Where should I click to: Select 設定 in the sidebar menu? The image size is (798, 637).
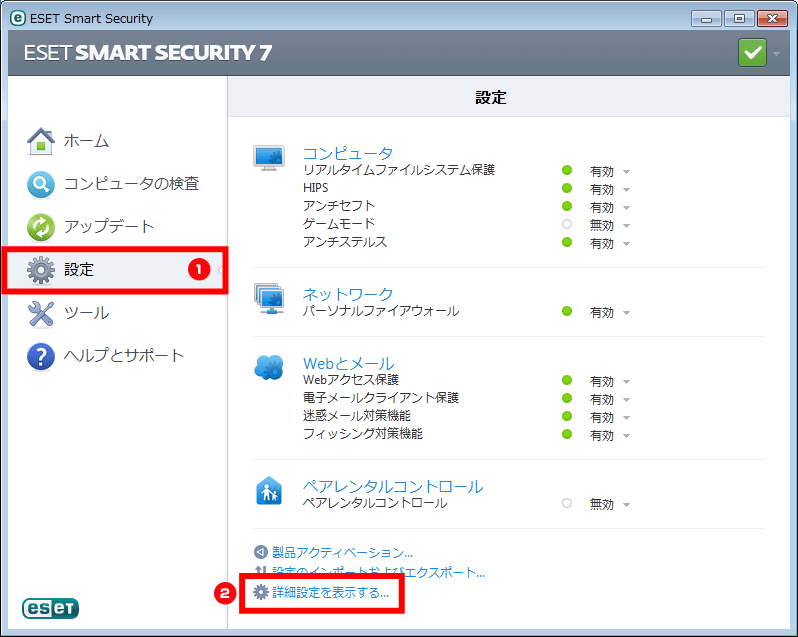point(80,270)
